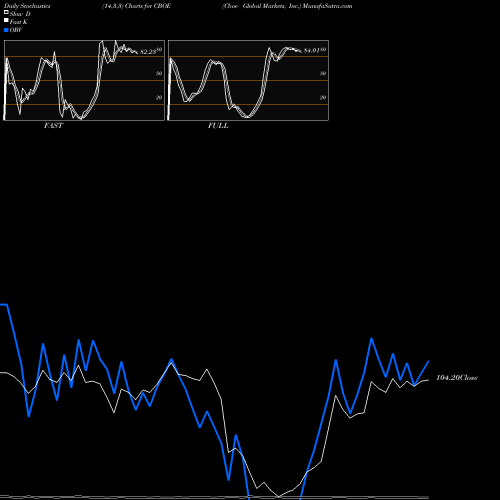Open the FAST stochastic chart thumbnail
The height and width of the screenshot is (500, 500).
click(84, 80)
